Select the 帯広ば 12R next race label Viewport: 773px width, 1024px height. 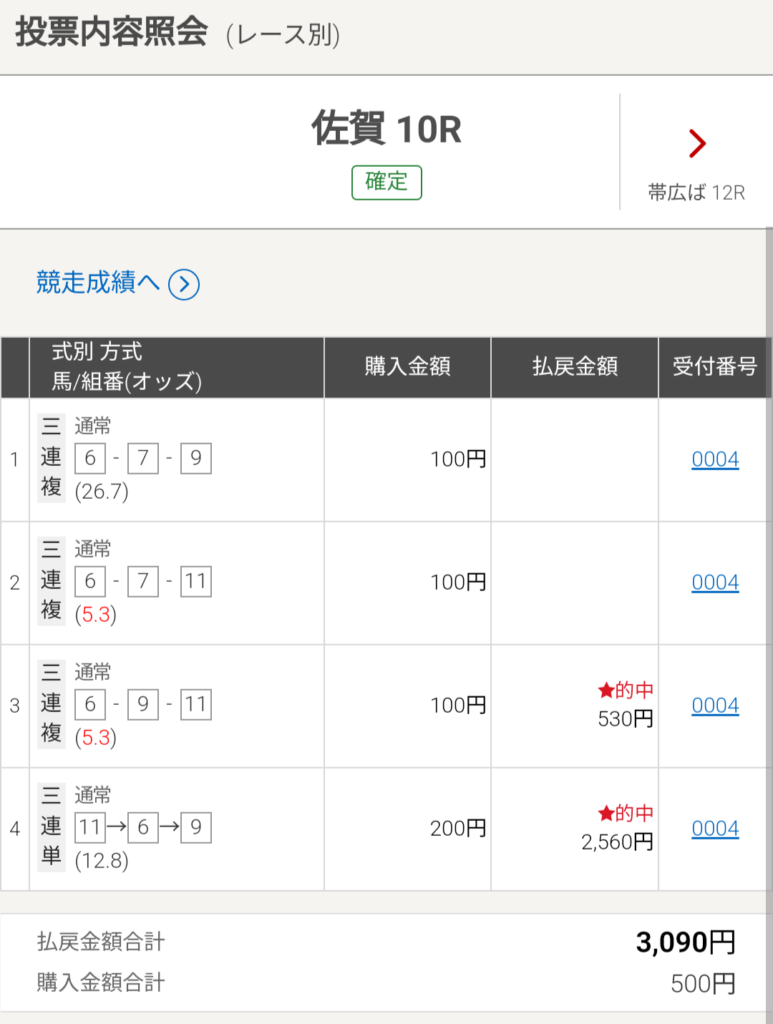pyautogui.click(x=696, y=193)
